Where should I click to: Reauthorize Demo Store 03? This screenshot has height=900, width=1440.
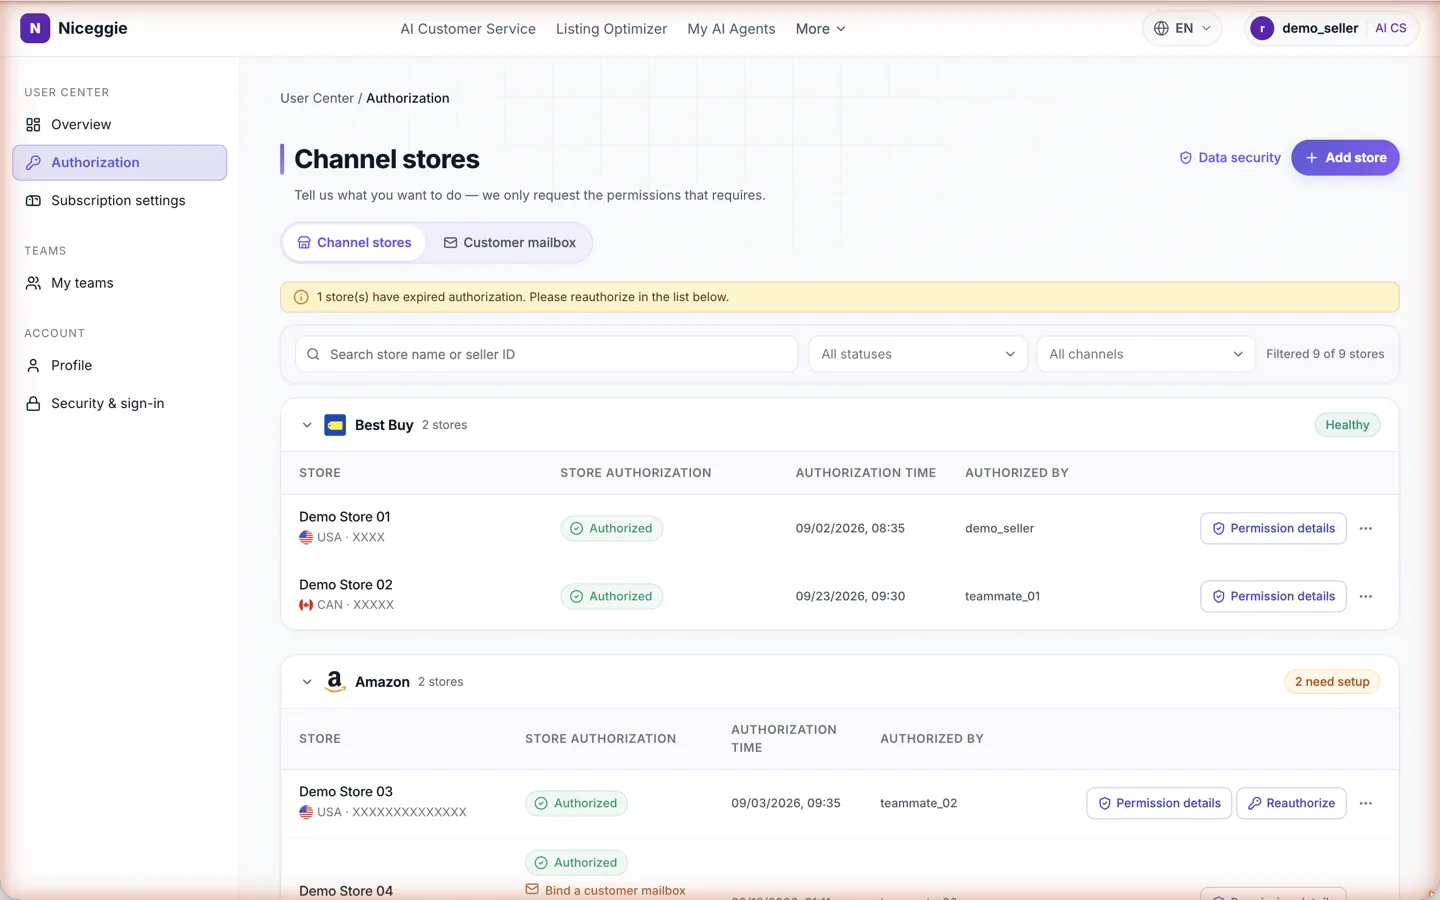(x=1291, y=803)
